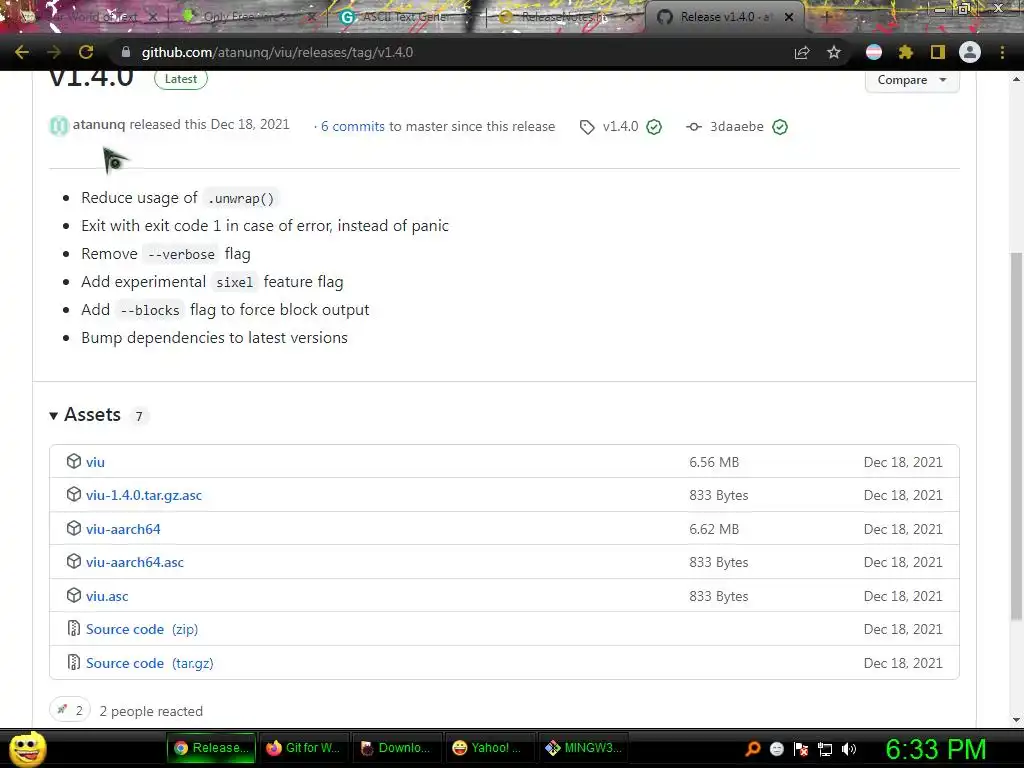Click the rocket reaction button
This screenshot has width=1024, height=768.
point(70,710)
